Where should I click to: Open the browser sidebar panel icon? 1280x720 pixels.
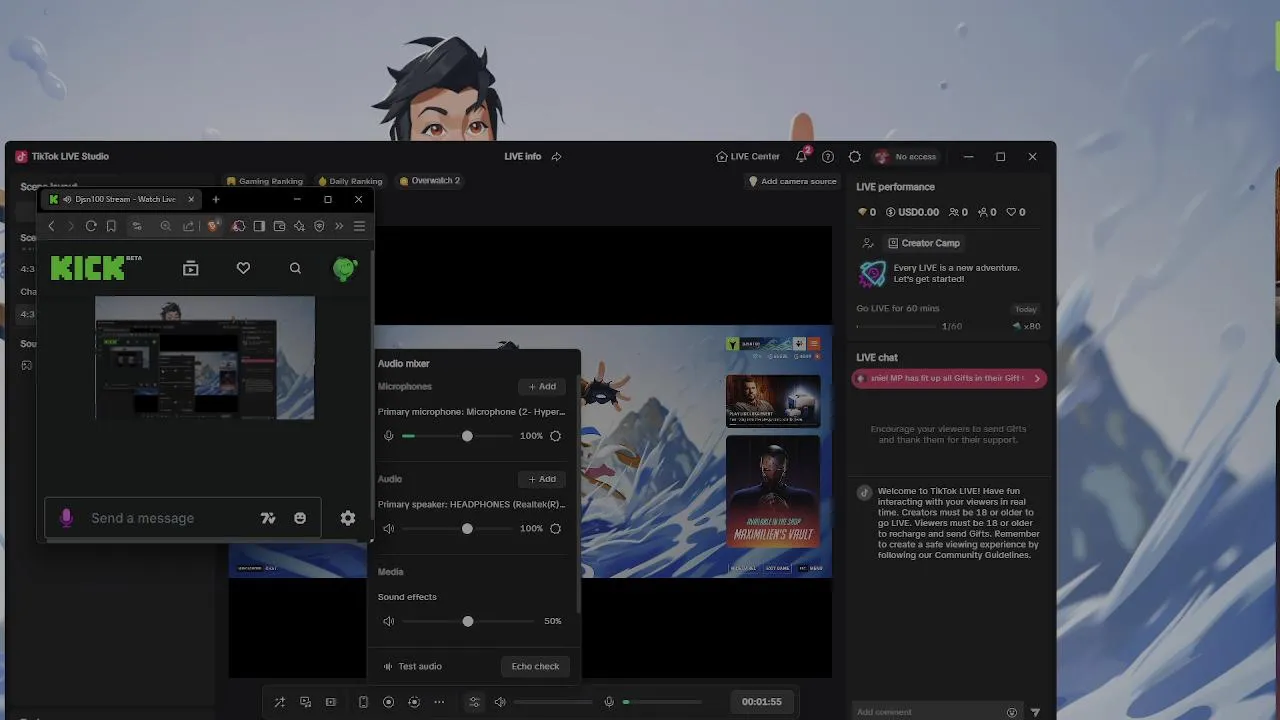(x=259, y=226)
